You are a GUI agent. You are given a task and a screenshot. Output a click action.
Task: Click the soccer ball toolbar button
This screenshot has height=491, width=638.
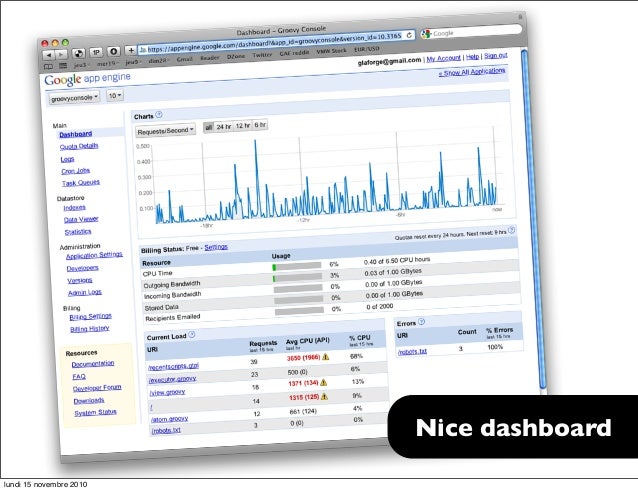click(79, 53)
